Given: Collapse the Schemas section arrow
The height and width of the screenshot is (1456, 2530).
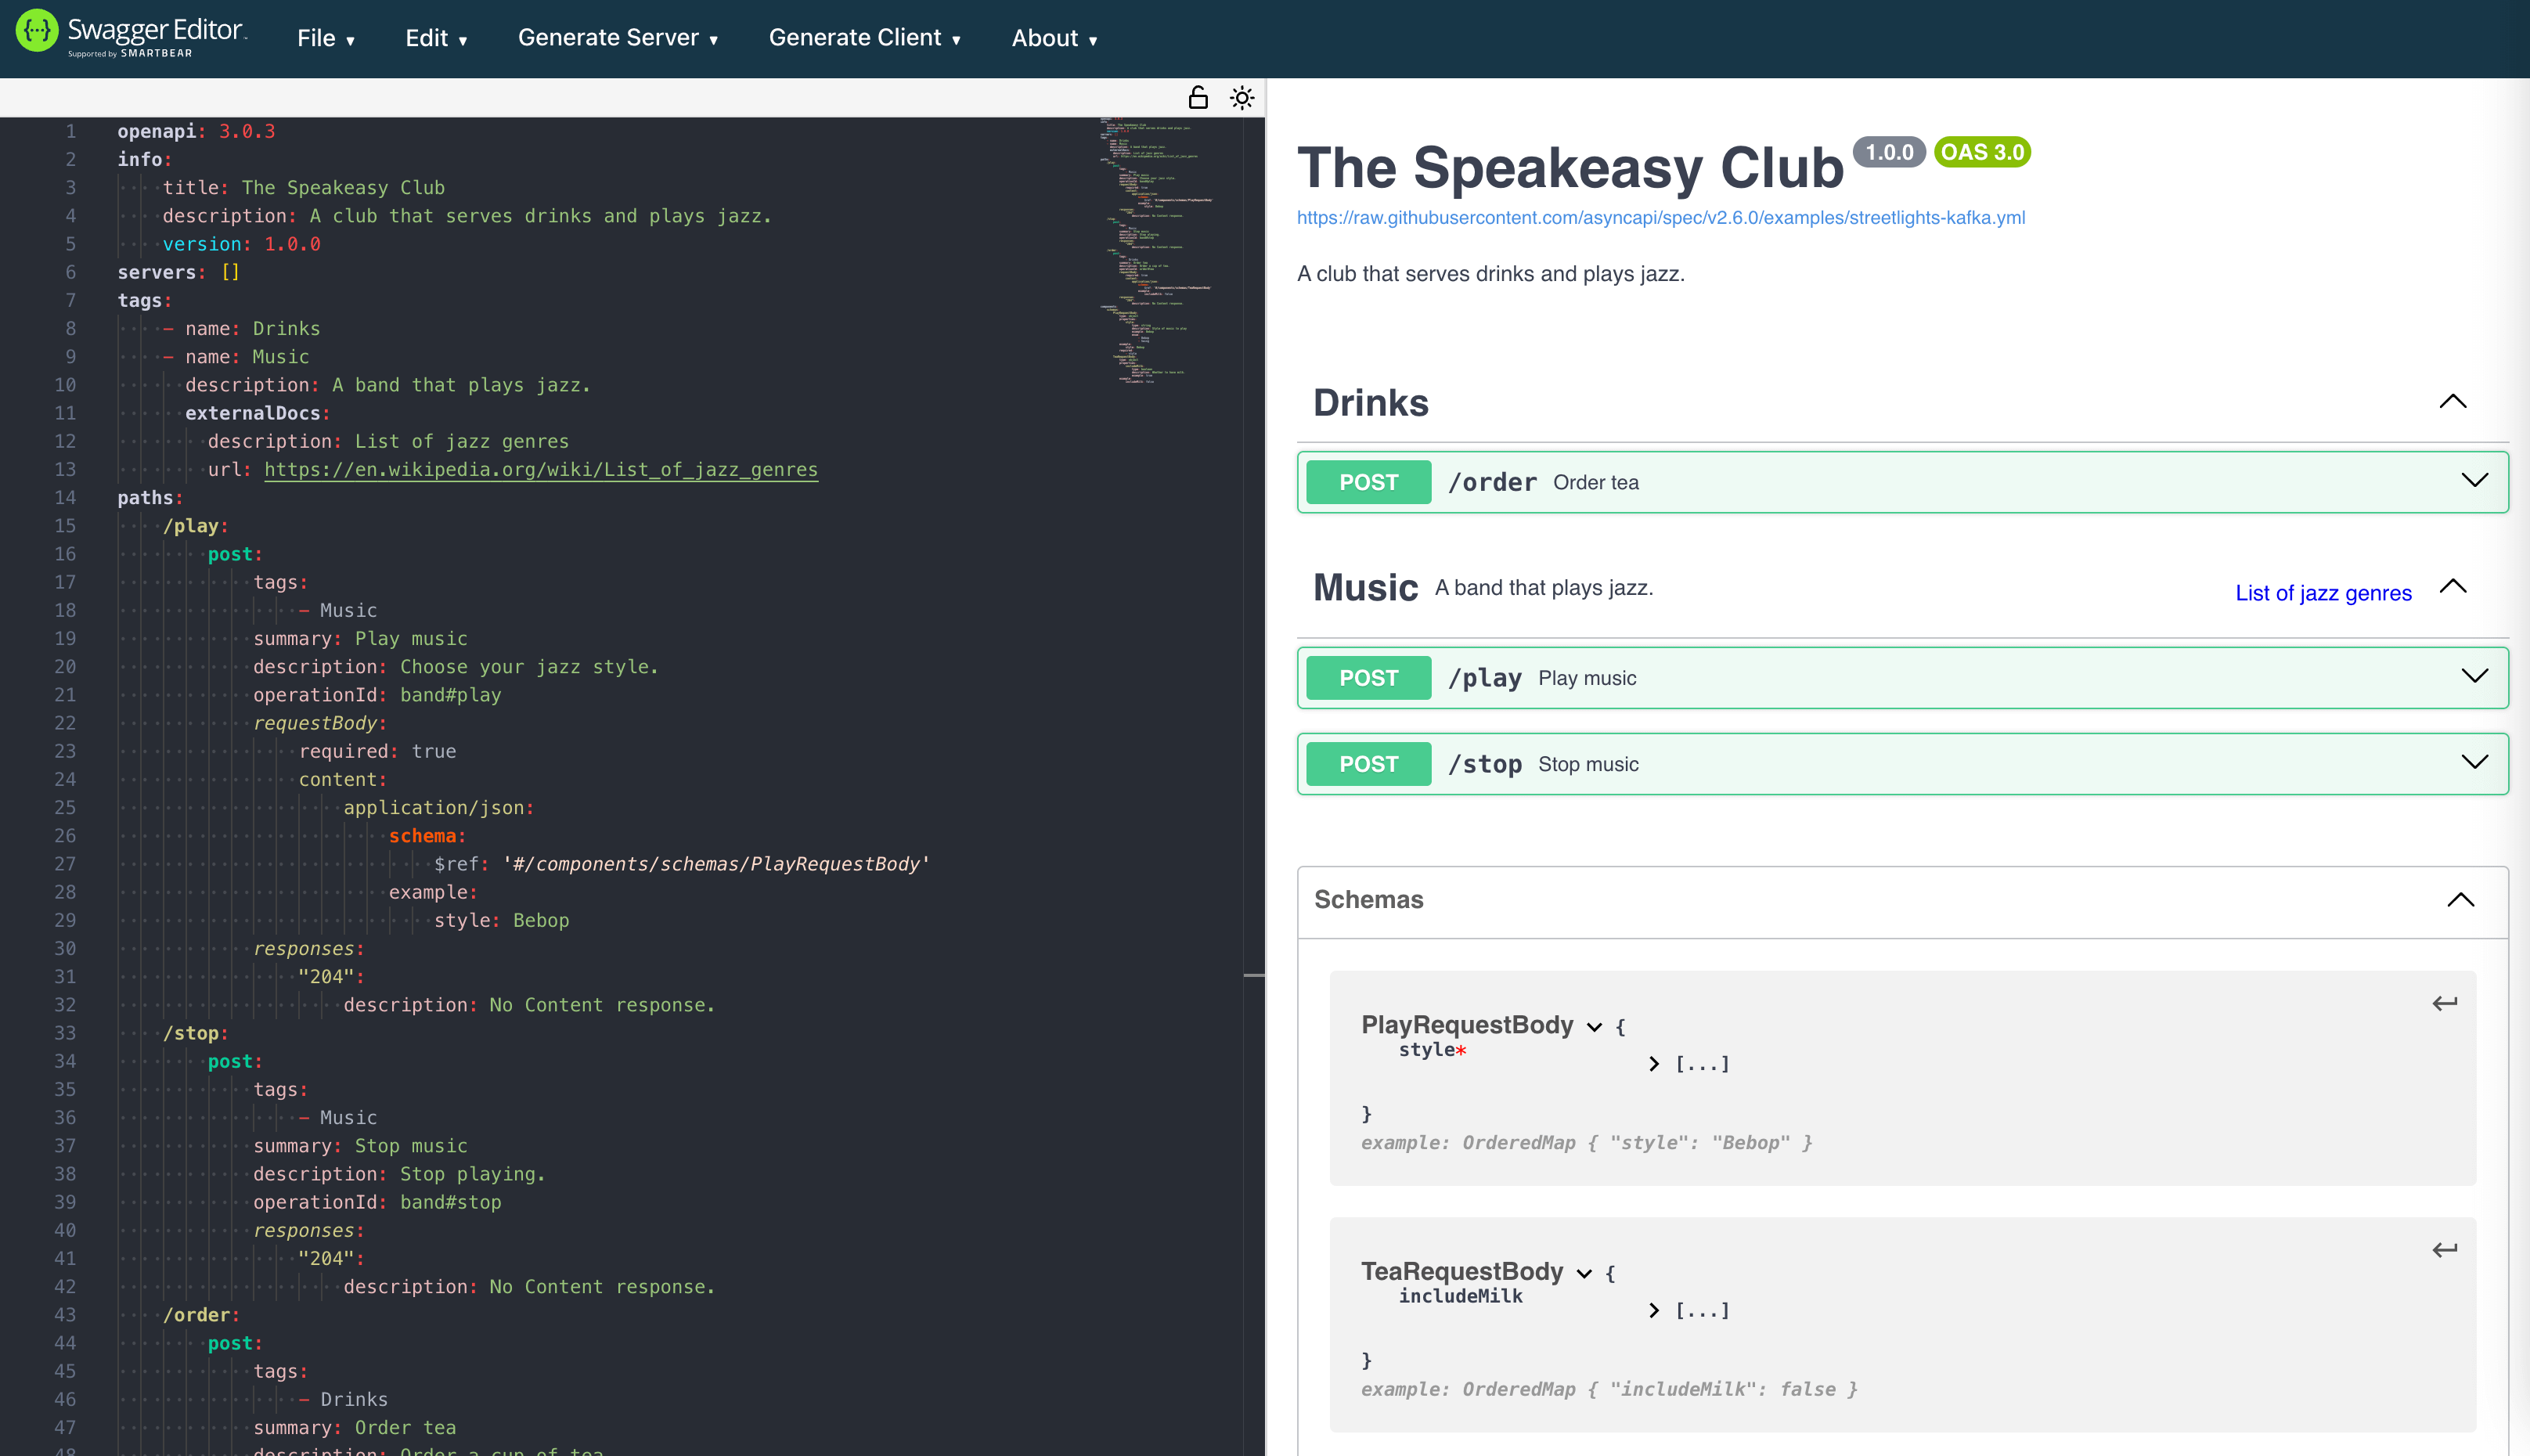Looking at the screenshot, I should (2460, 899).
